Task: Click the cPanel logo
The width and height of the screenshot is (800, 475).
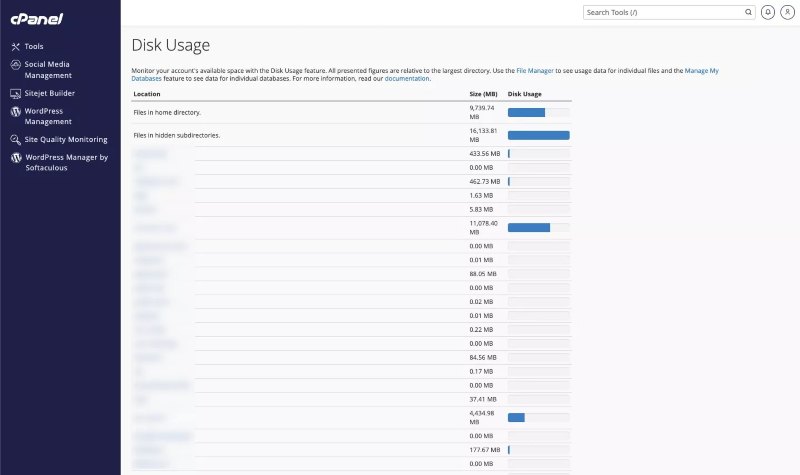Action: [37, 19]
